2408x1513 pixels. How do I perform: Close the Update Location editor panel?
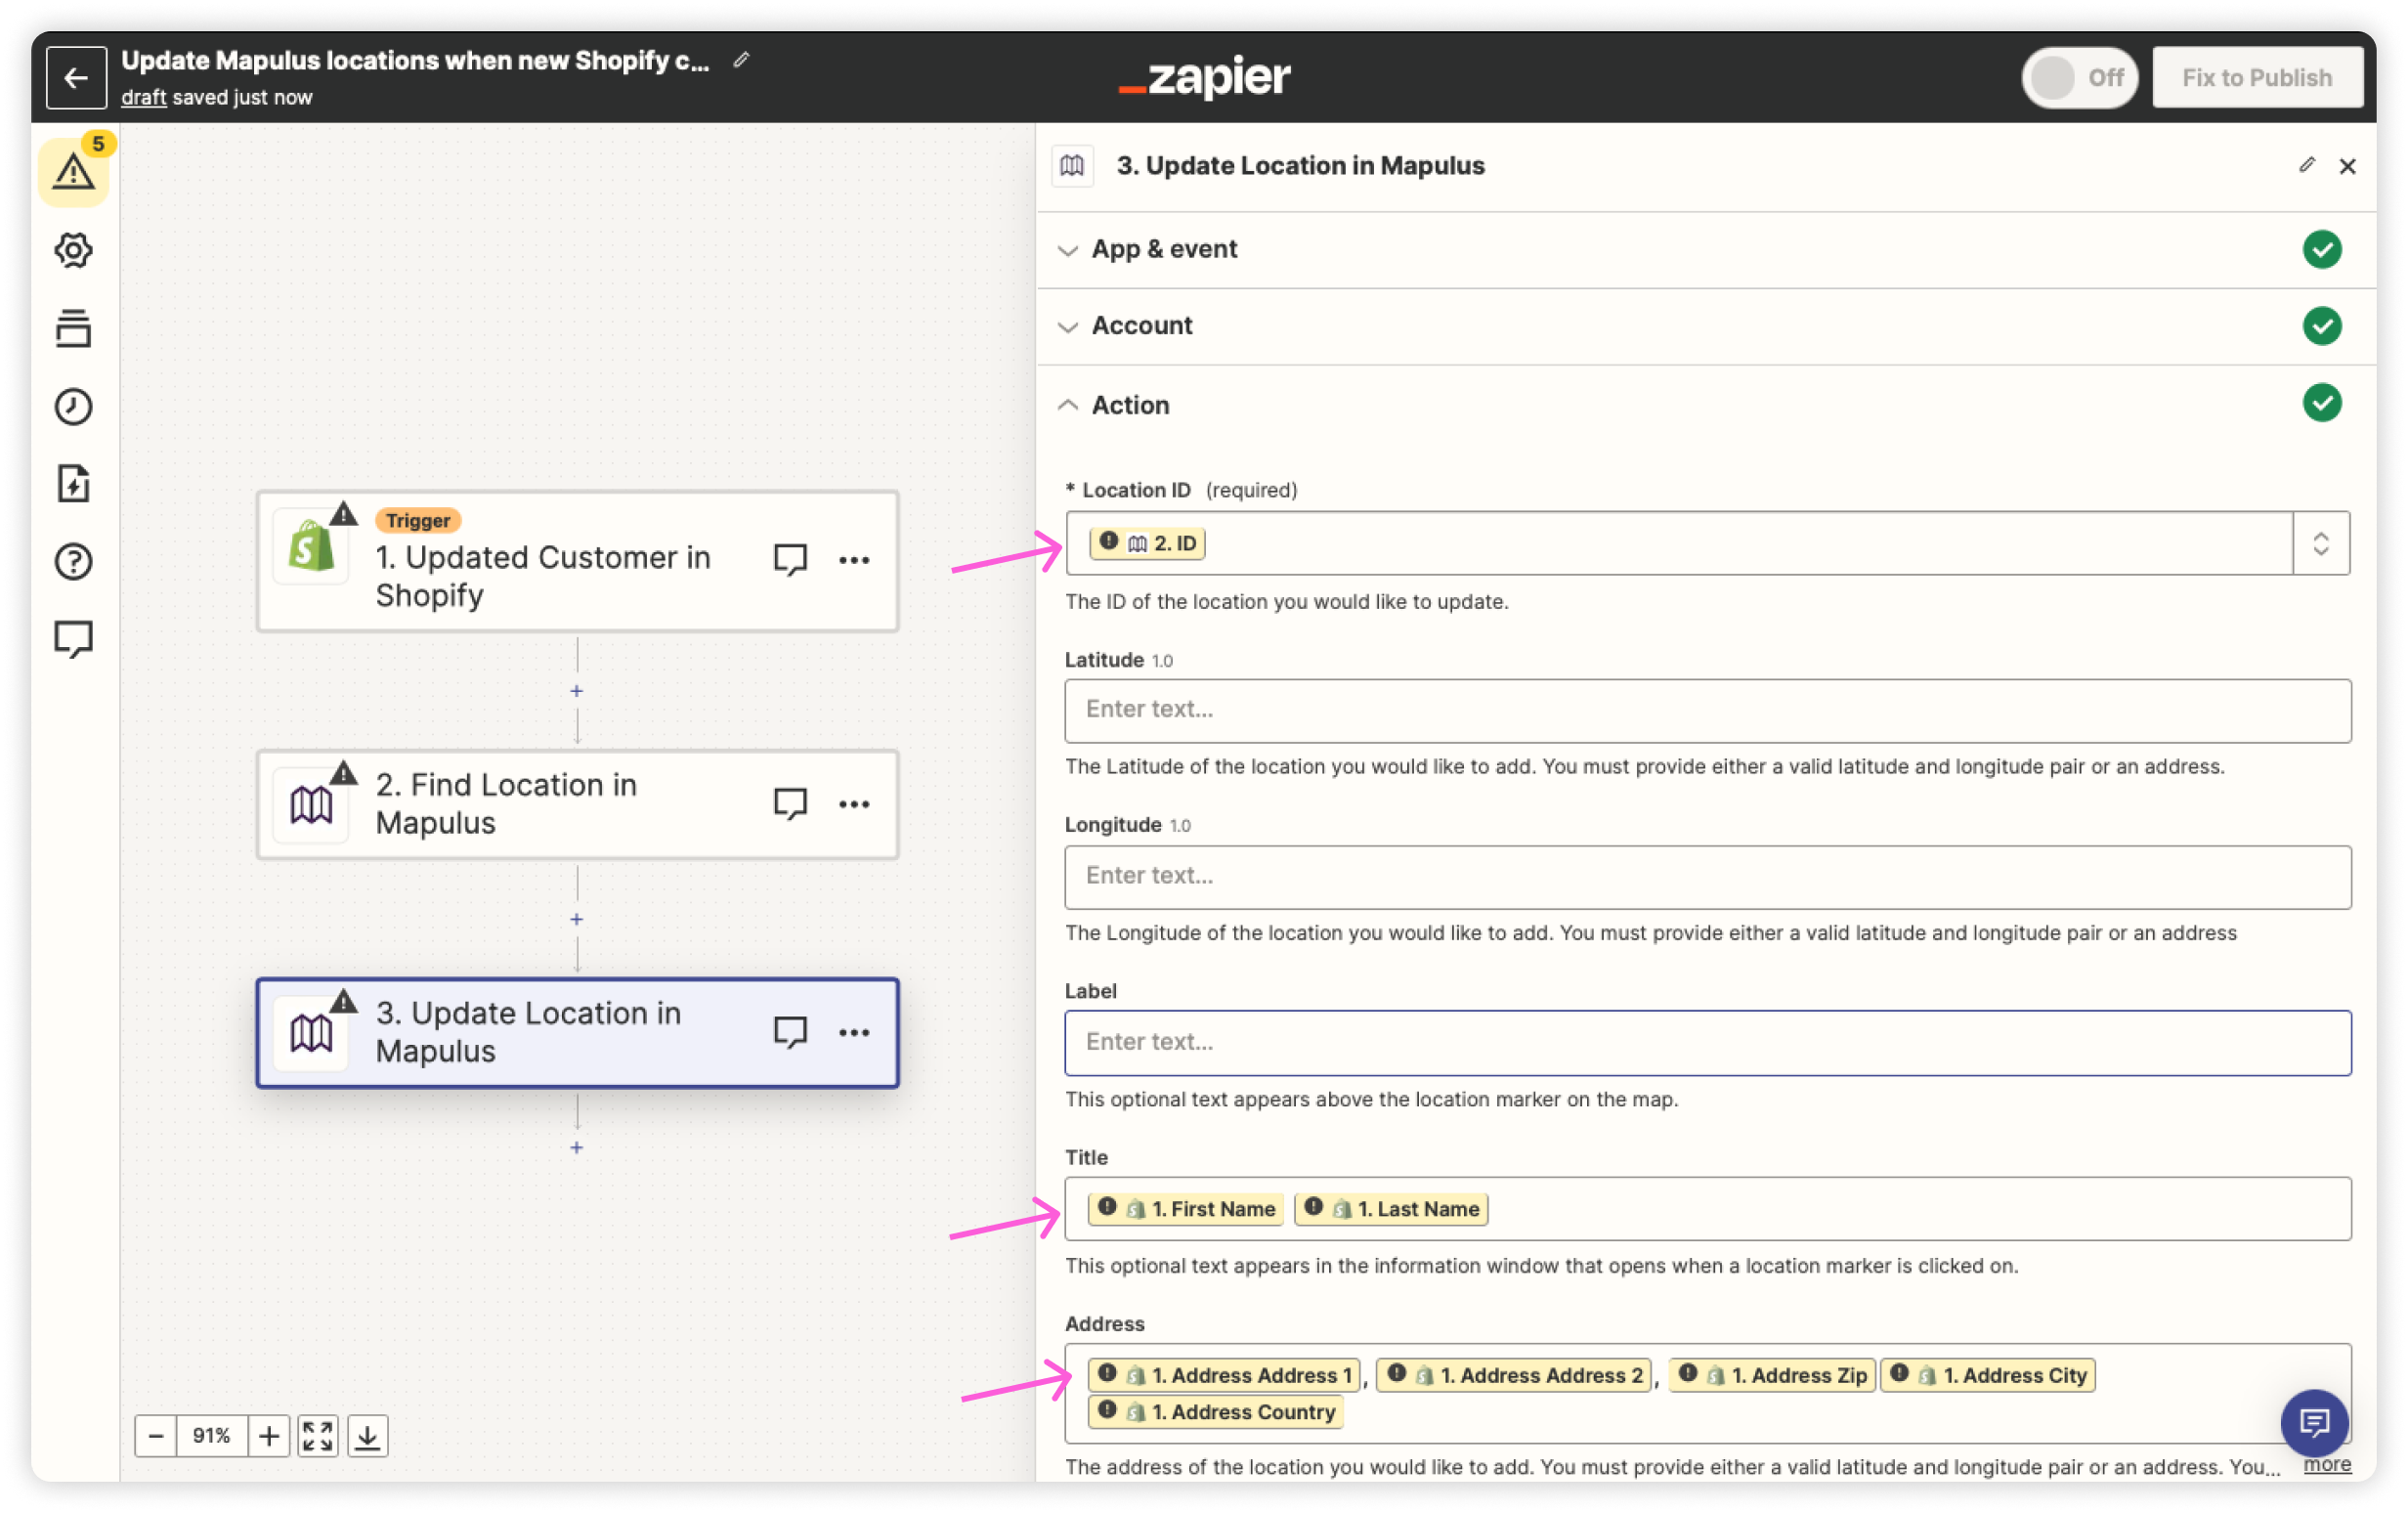2348,166
